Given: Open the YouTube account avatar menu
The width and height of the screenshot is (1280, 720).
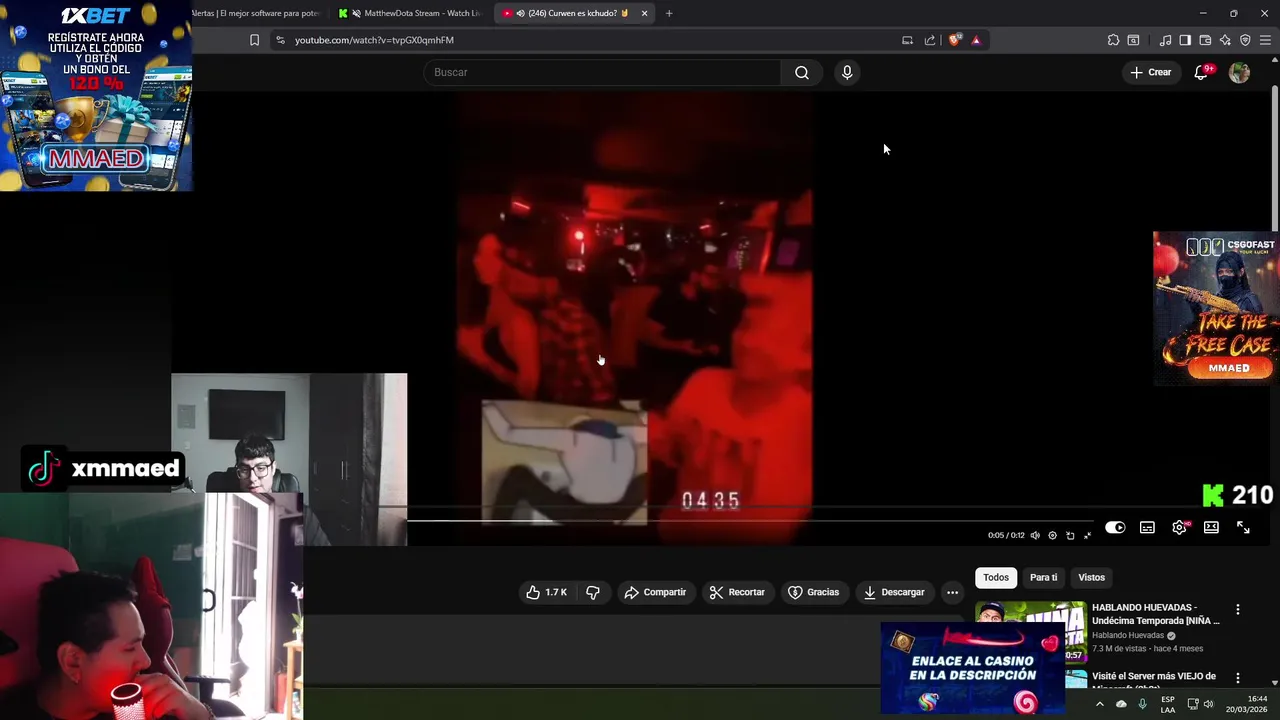Looking at the screenshot, I should (x=1239, y=72).
